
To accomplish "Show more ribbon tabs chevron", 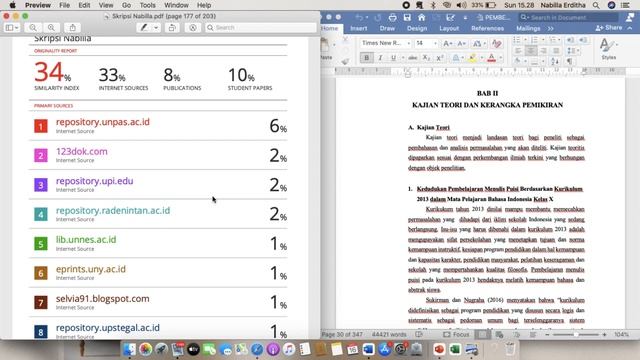I will [551, 28].
